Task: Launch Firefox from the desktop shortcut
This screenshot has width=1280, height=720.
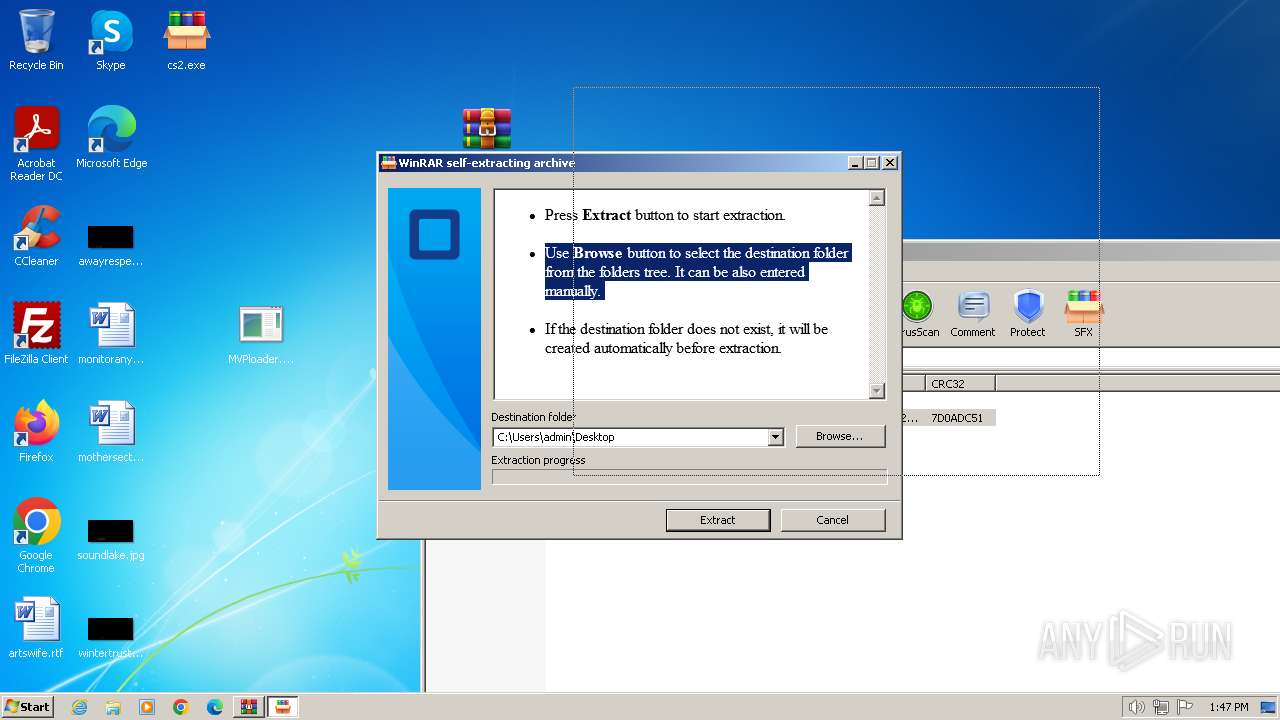Action: tap(36, 432)
